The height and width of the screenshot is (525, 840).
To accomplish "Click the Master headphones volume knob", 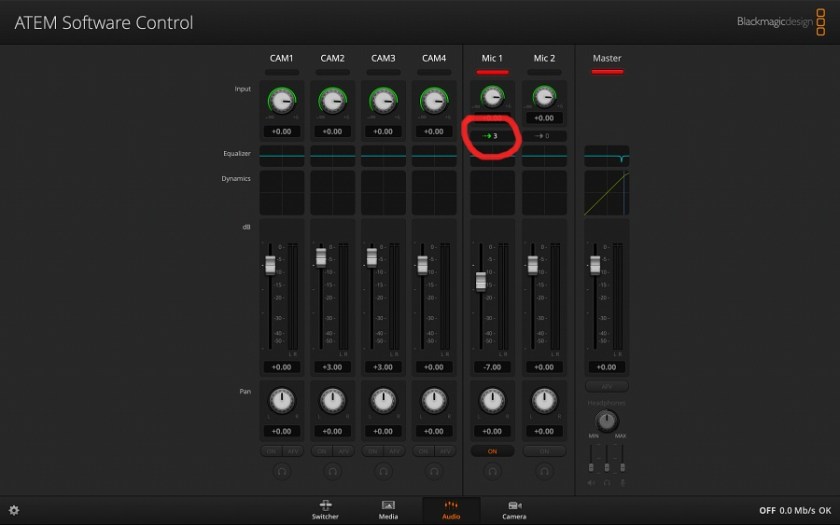I will 606,421.
